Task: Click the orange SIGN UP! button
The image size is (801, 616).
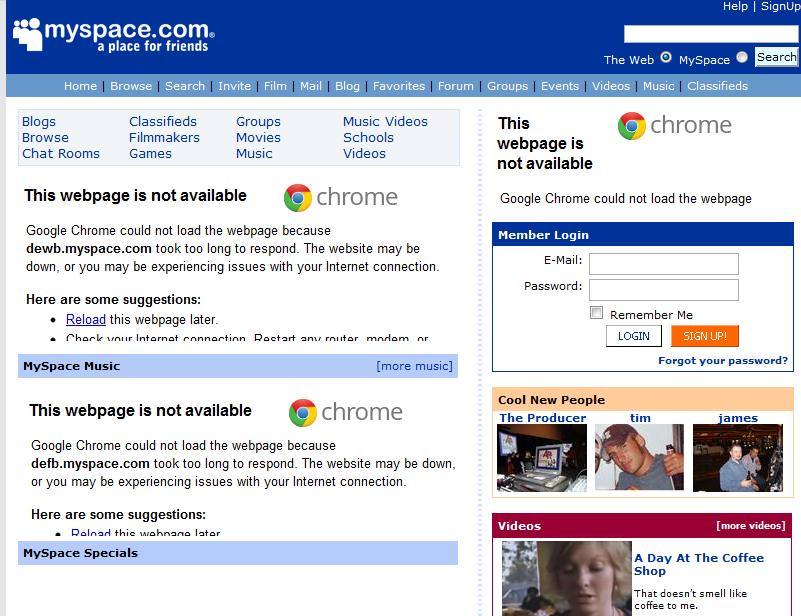Action: coord(702,335)
